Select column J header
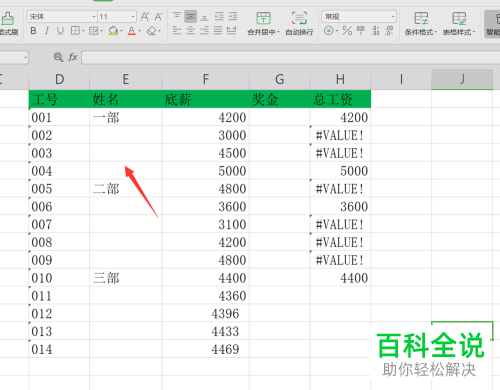This screenshot has height=390, width=500. 462,79
